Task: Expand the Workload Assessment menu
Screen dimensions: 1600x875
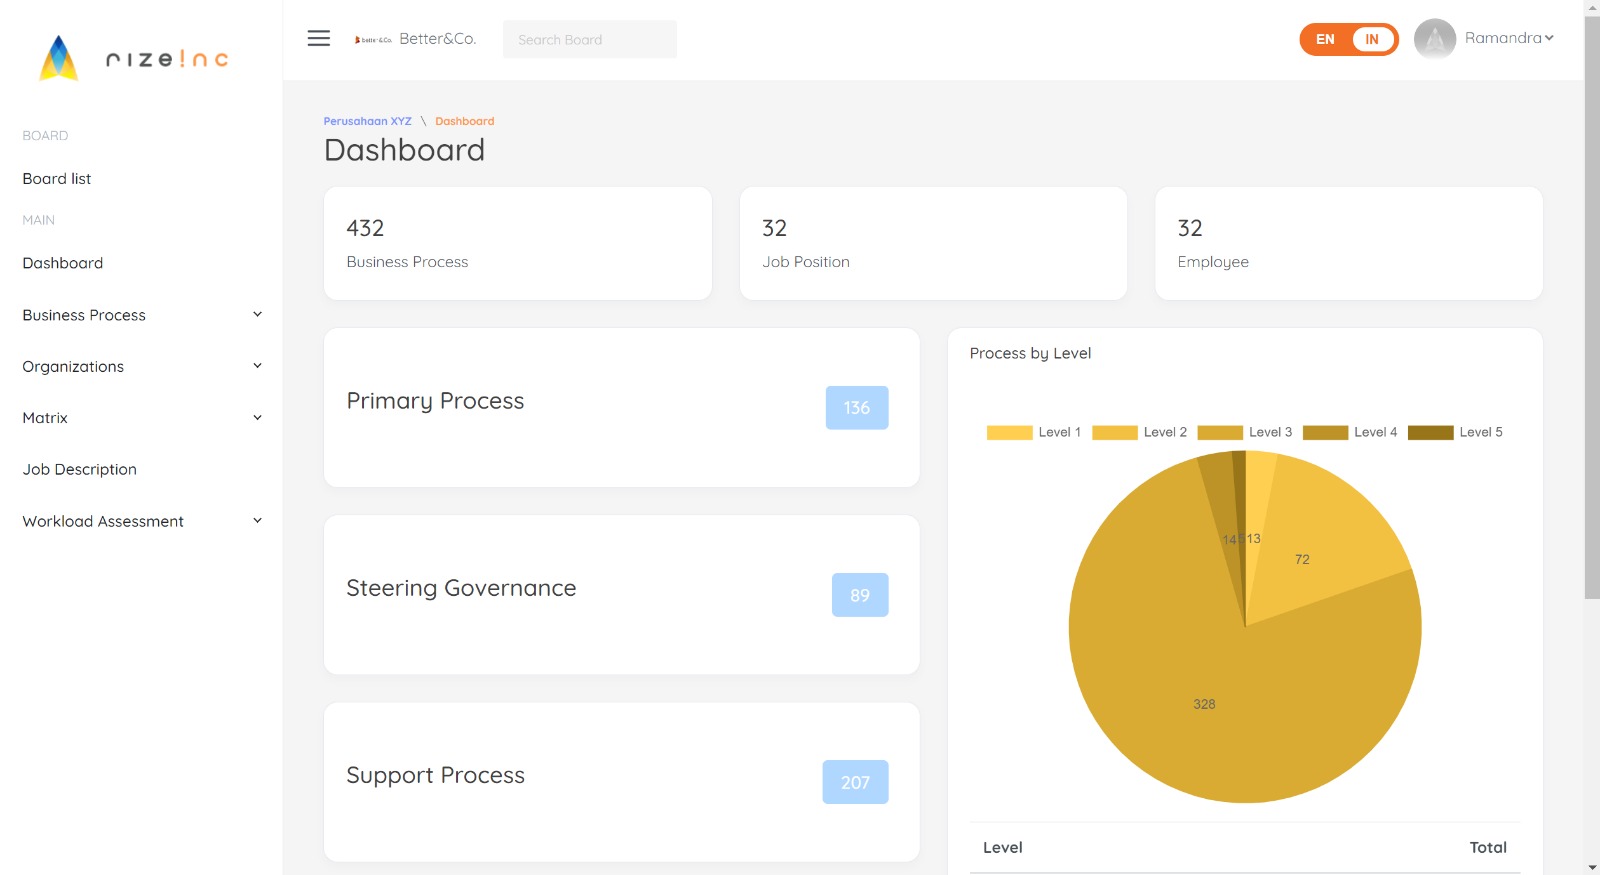Action: coord(141,521)
